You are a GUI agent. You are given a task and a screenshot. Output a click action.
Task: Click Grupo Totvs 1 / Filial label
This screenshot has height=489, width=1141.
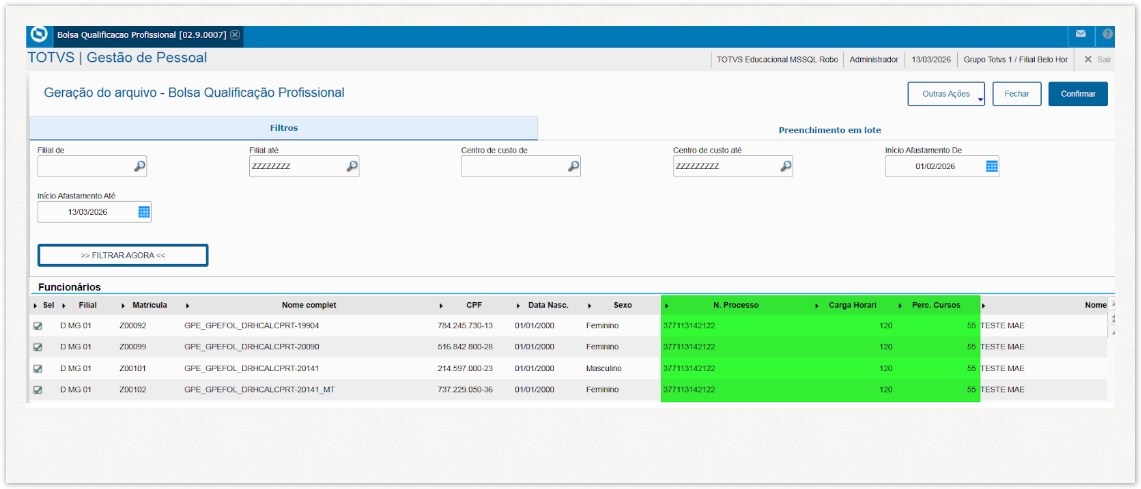click(x=1015, y=60)
